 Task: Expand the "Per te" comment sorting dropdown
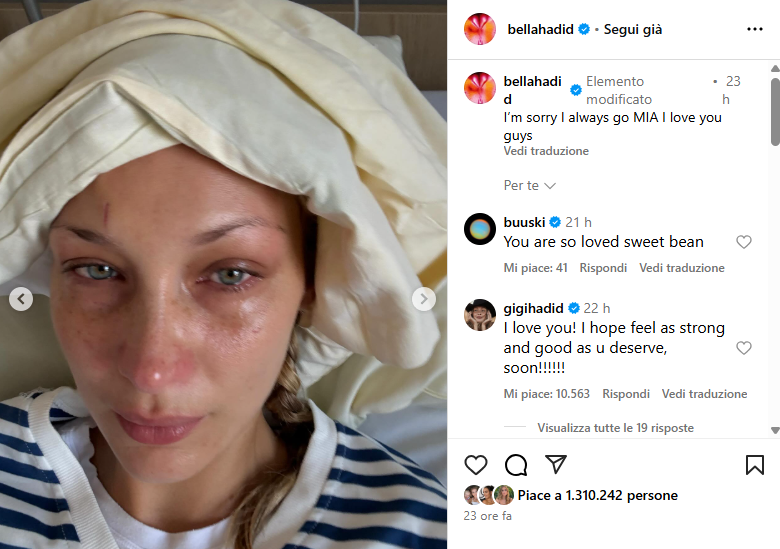[x=529, y=185]
